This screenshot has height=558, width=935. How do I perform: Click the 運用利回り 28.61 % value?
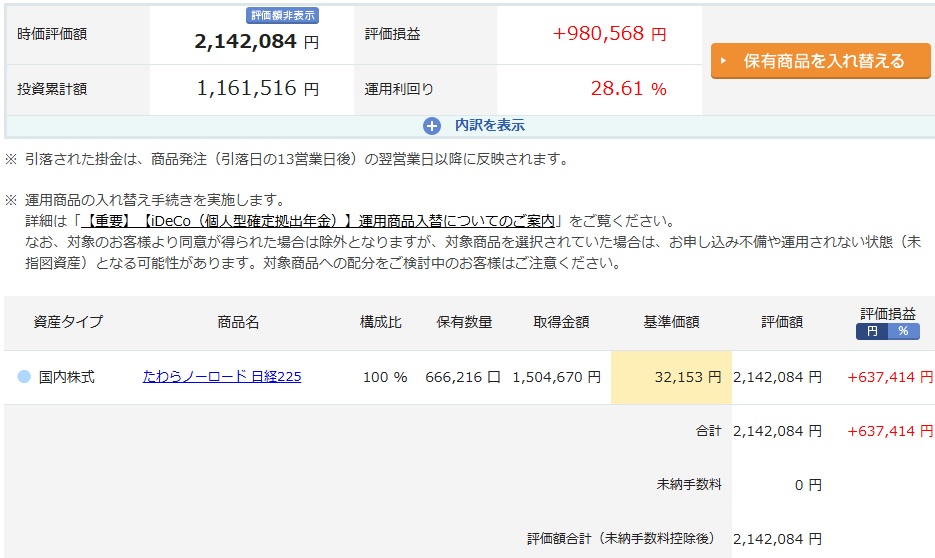tap(628, 89)
